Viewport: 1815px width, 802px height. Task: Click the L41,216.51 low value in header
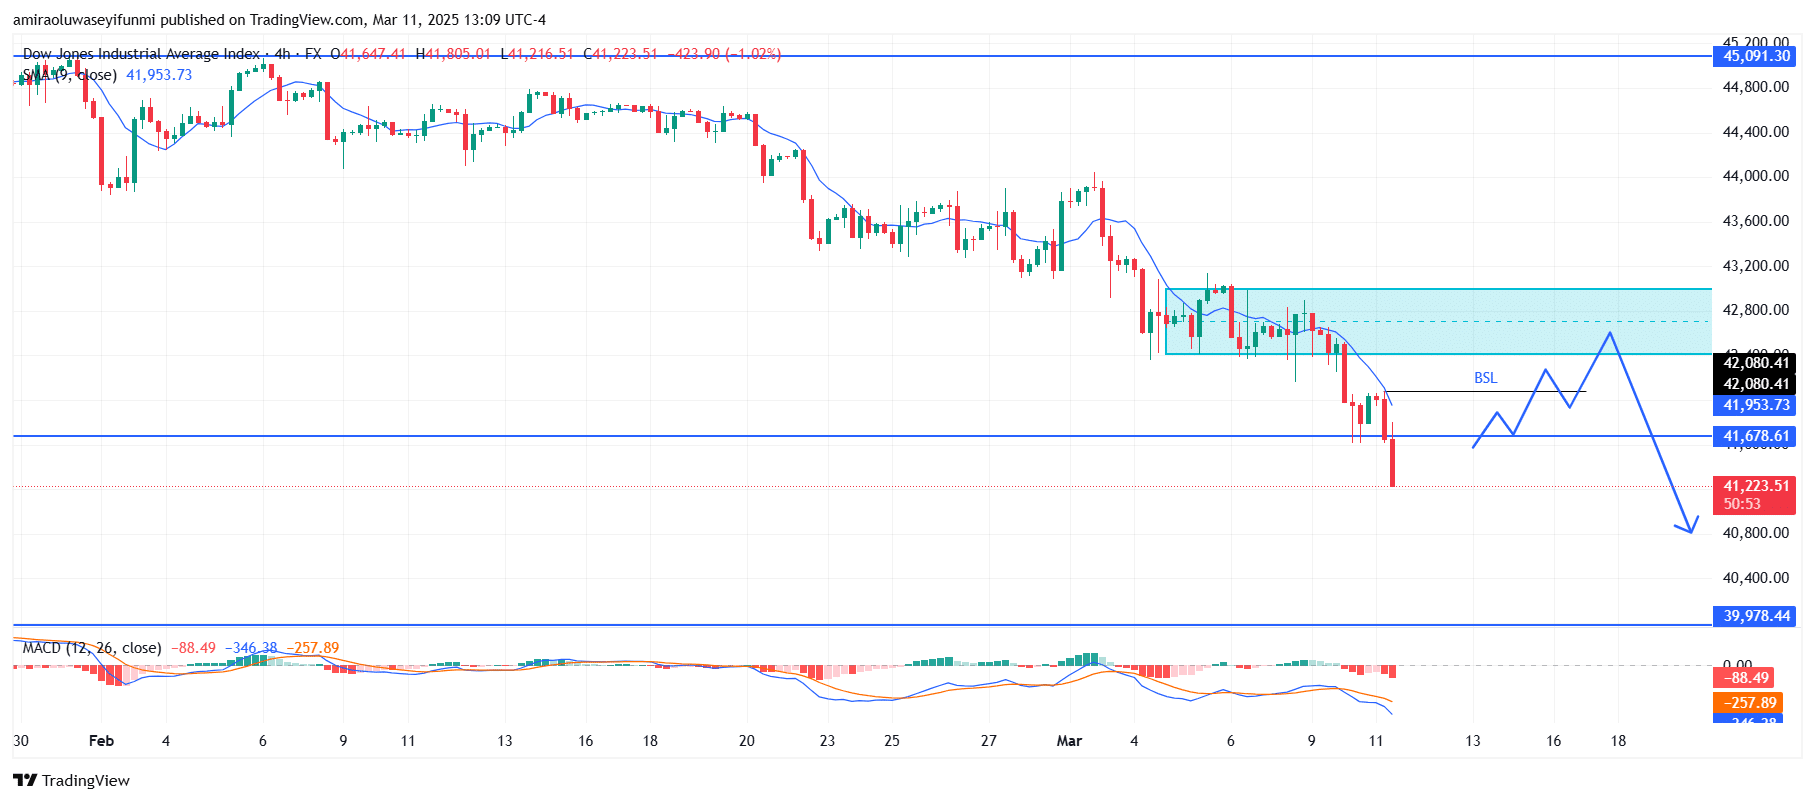point(537,54)
